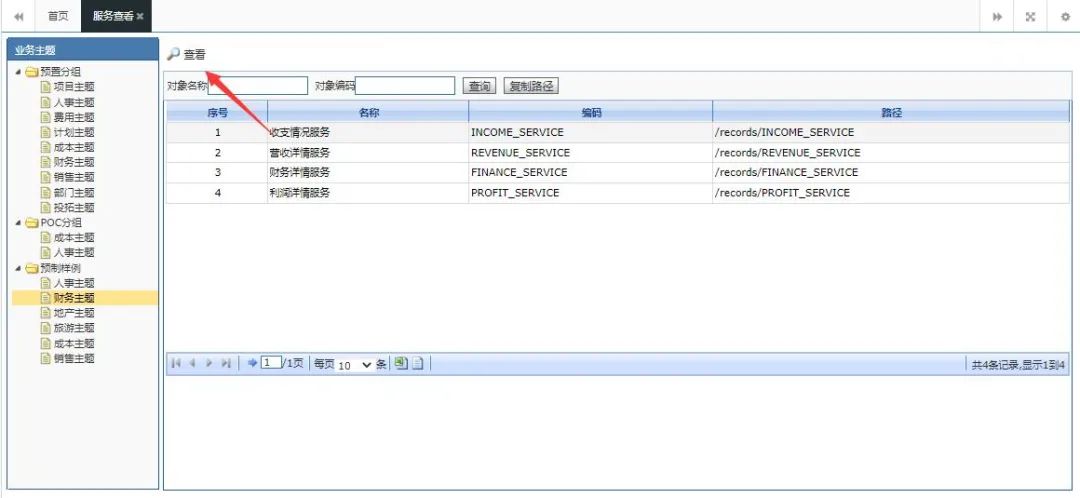The image size is (1080, 498).
Task: Click the page number input box
Action: point(271,363)
